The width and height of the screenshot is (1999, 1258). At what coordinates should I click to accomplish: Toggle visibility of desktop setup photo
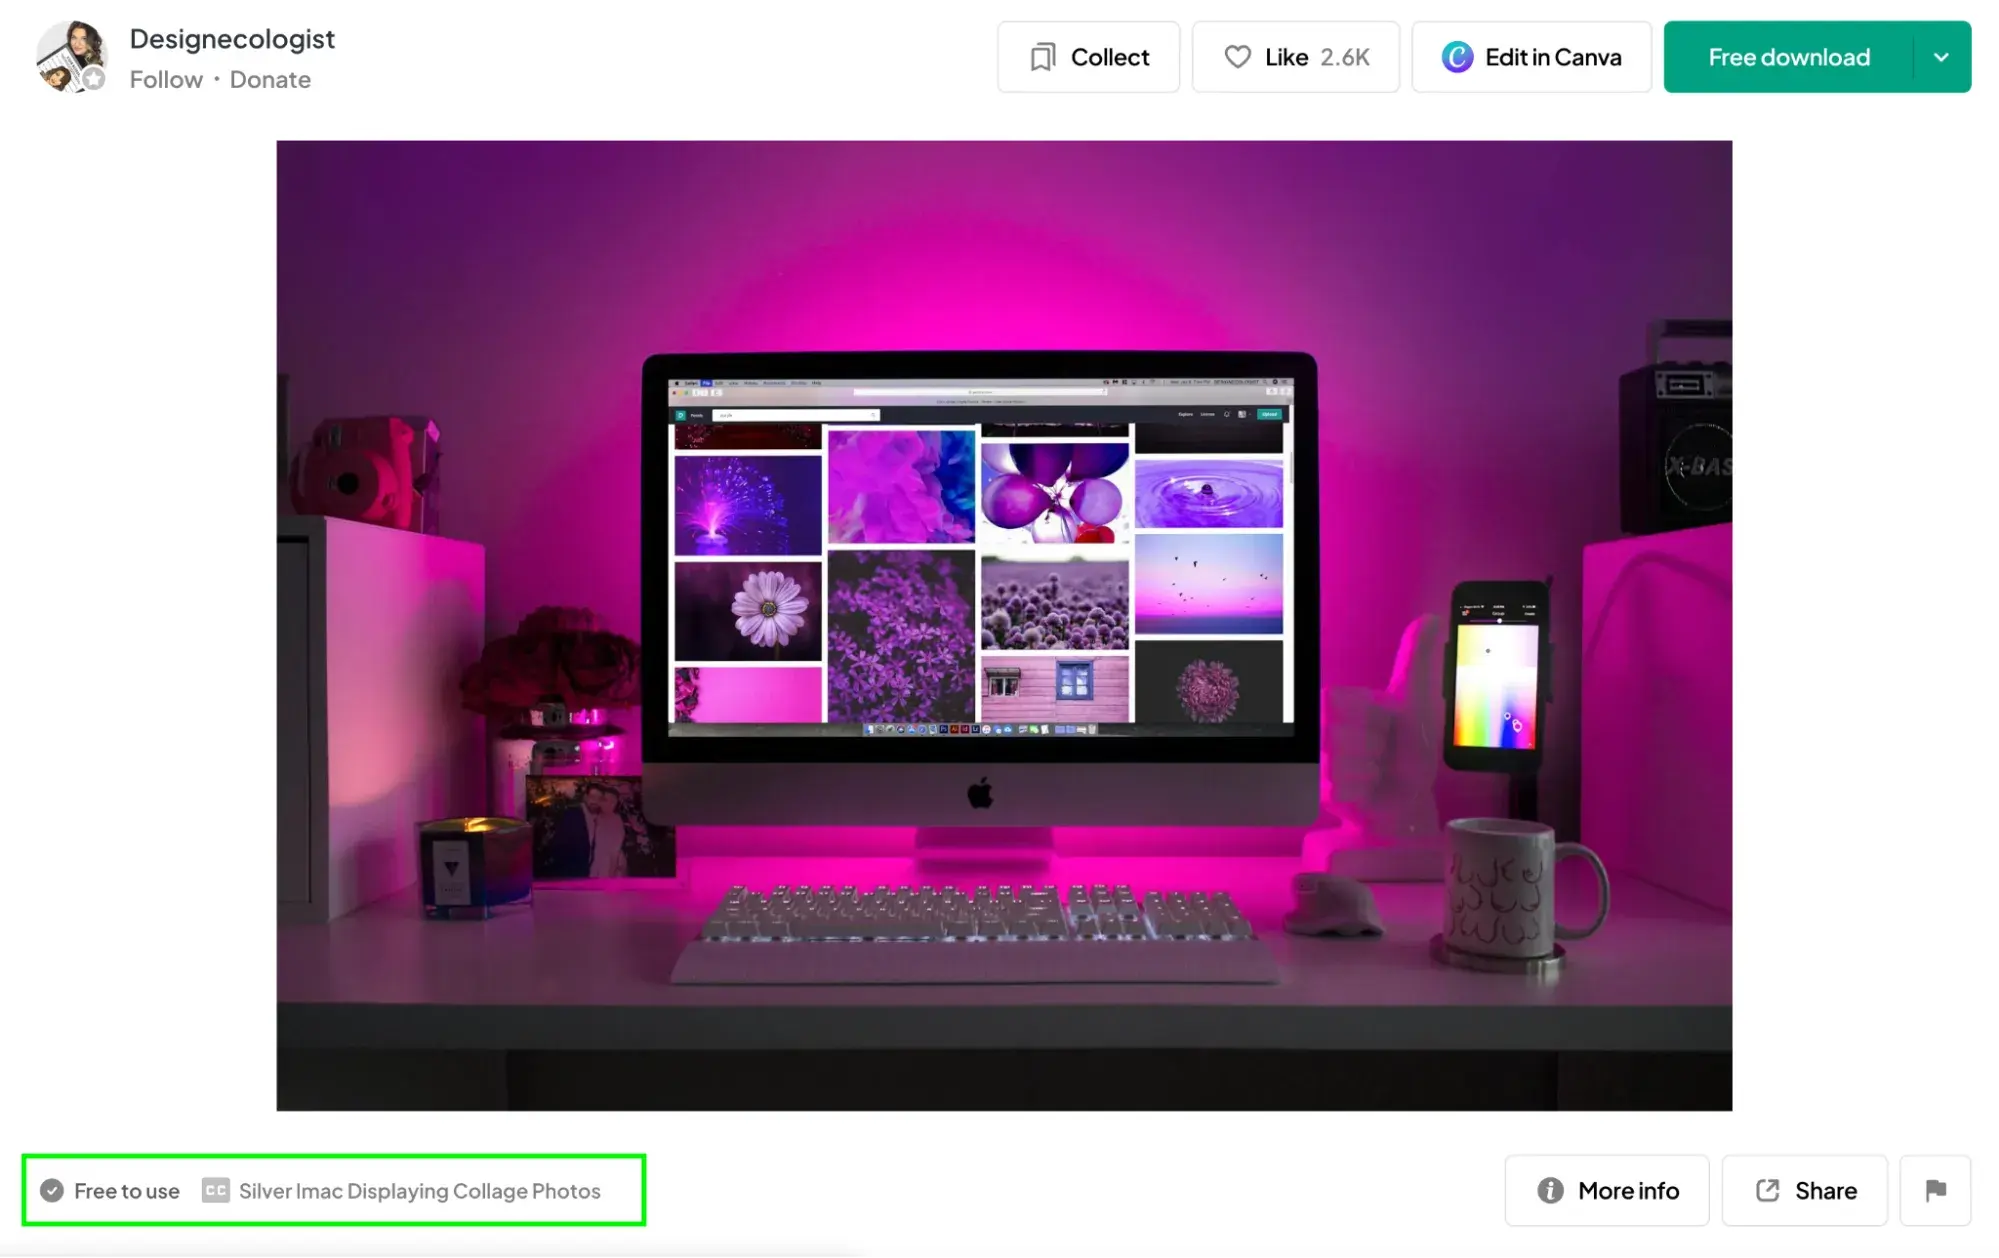pos(1004,623)
